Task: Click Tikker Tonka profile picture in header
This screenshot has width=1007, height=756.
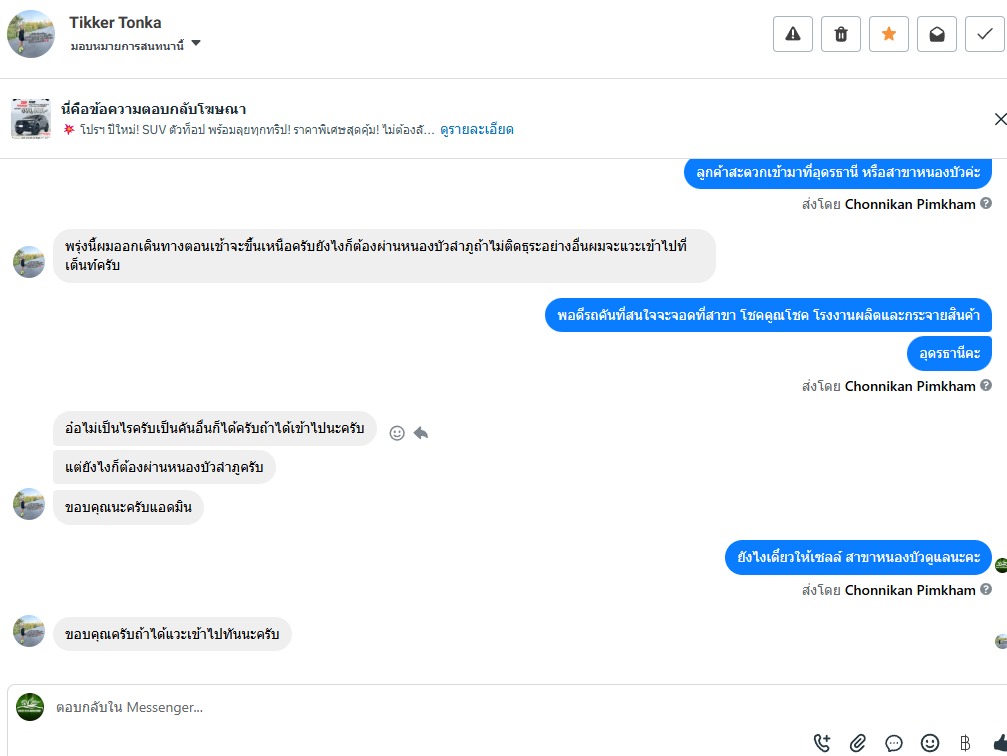Action: pos(31,34)
